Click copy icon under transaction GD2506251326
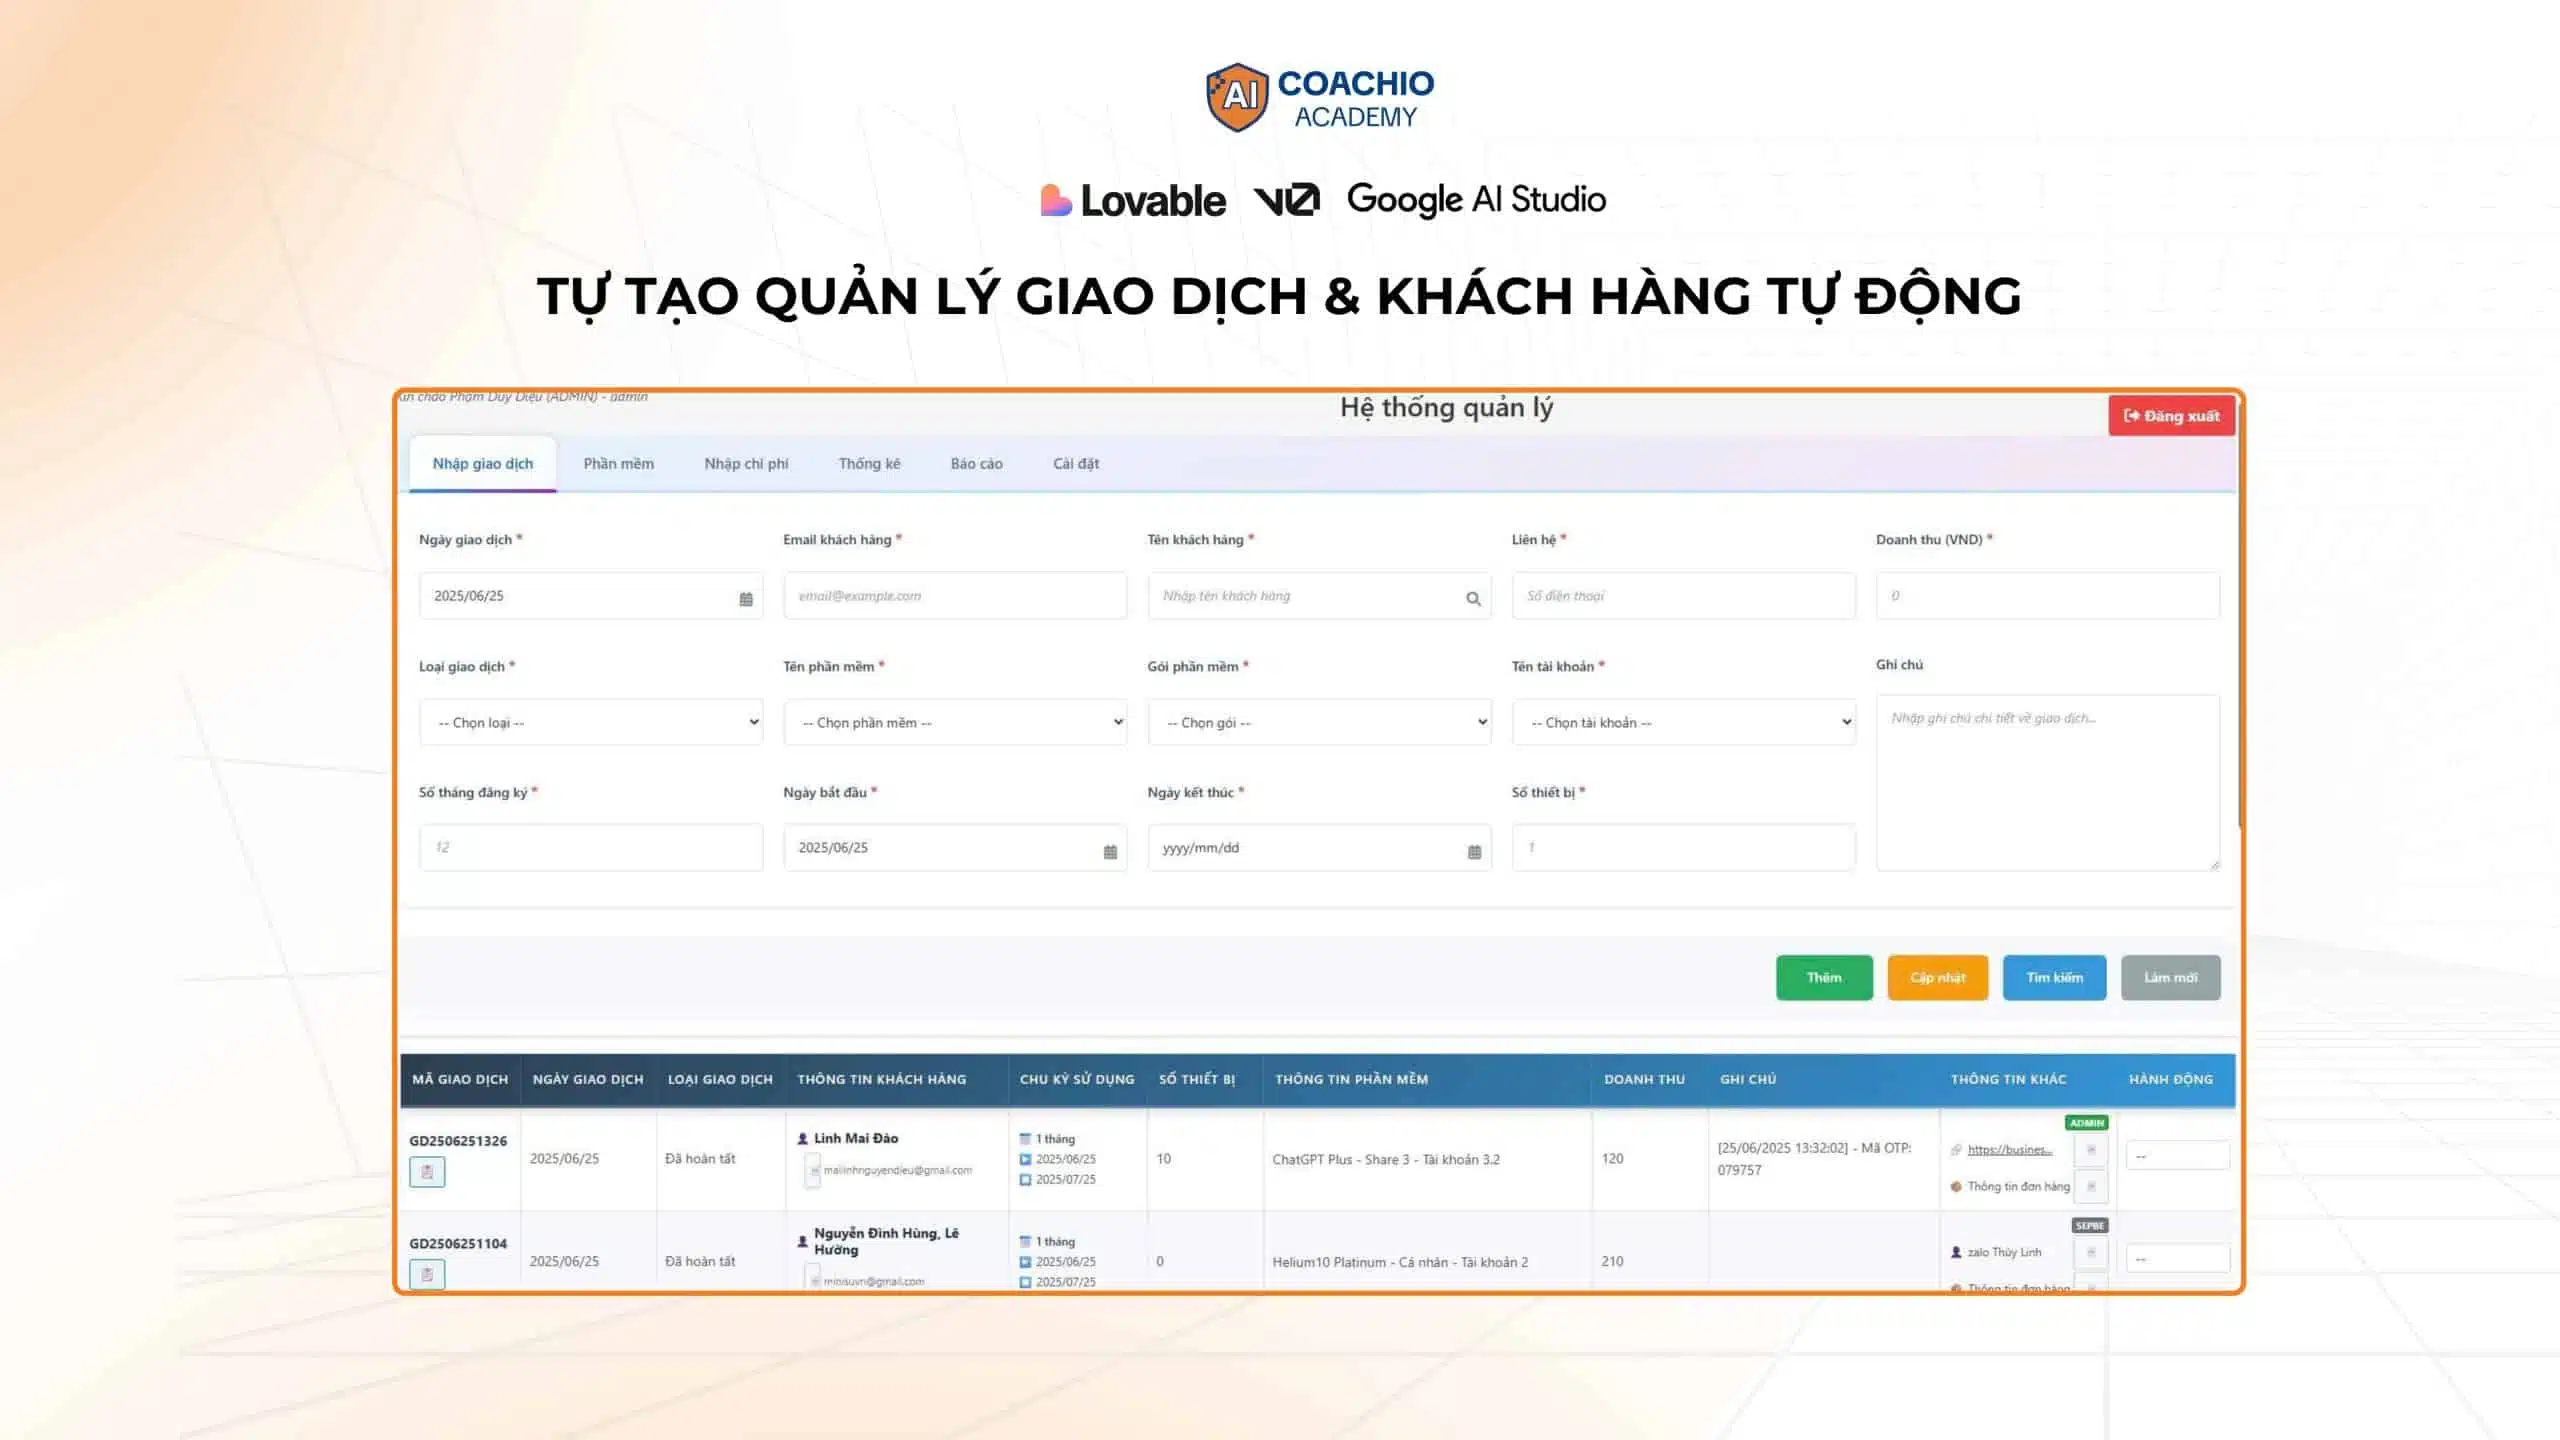The image size is (2560, 1440). coord(427,1171)
